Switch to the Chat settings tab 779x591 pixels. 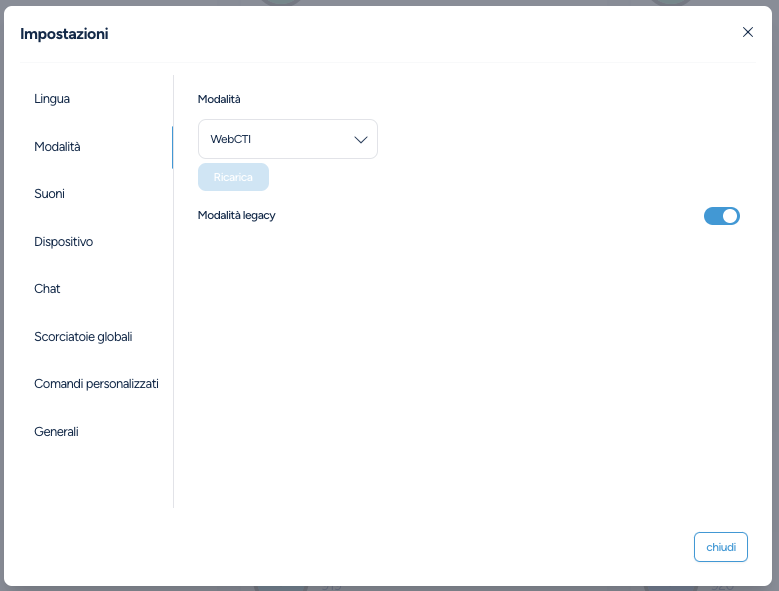[x=47, y=288]
